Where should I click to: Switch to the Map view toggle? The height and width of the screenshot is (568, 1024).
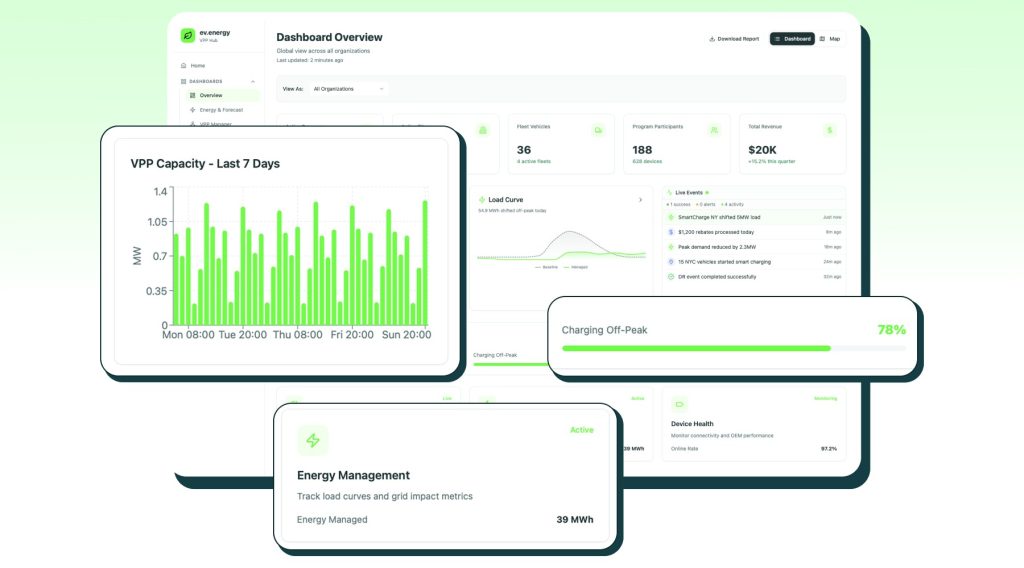coord(830,39)
